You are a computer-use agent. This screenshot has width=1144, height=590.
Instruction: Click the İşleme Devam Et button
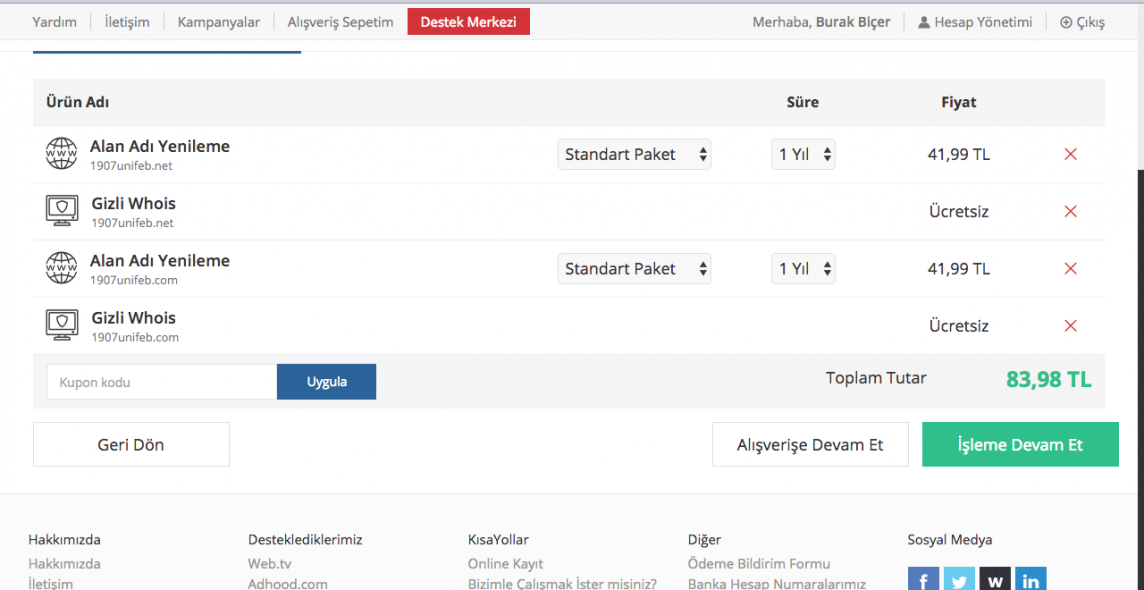point(1020,445)
